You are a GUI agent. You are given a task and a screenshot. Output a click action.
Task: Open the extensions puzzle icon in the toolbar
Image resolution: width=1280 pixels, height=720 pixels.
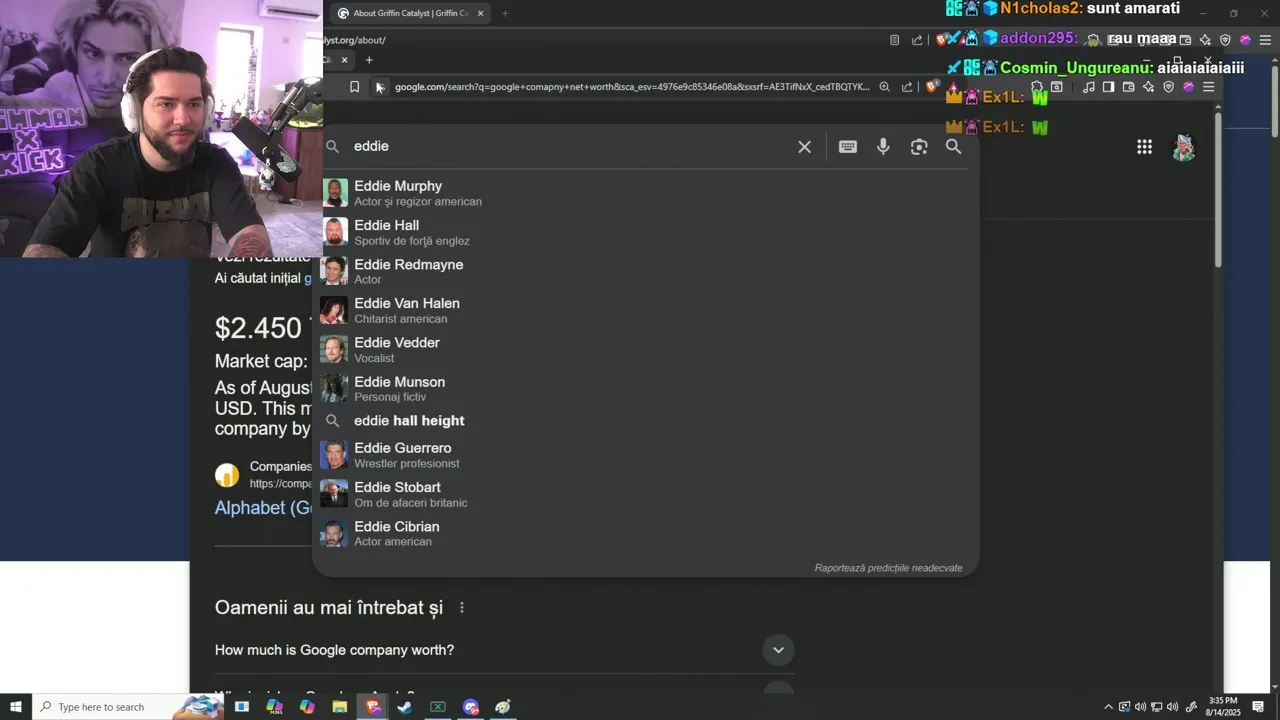[1037, 87]
